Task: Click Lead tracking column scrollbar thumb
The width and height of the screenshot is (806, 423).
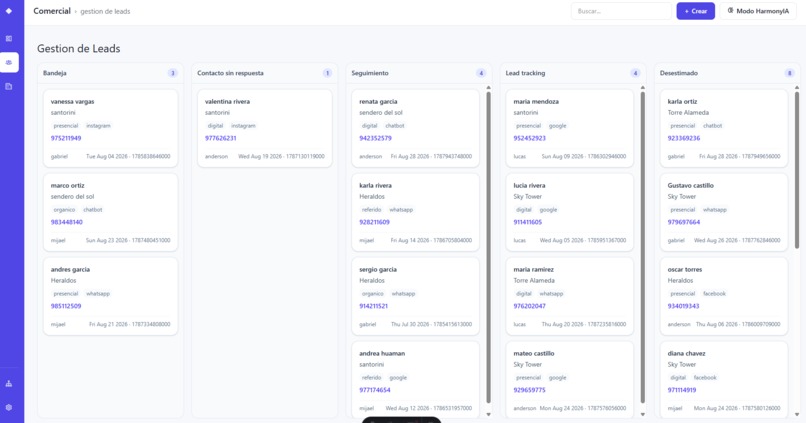Action: [643, 247]
